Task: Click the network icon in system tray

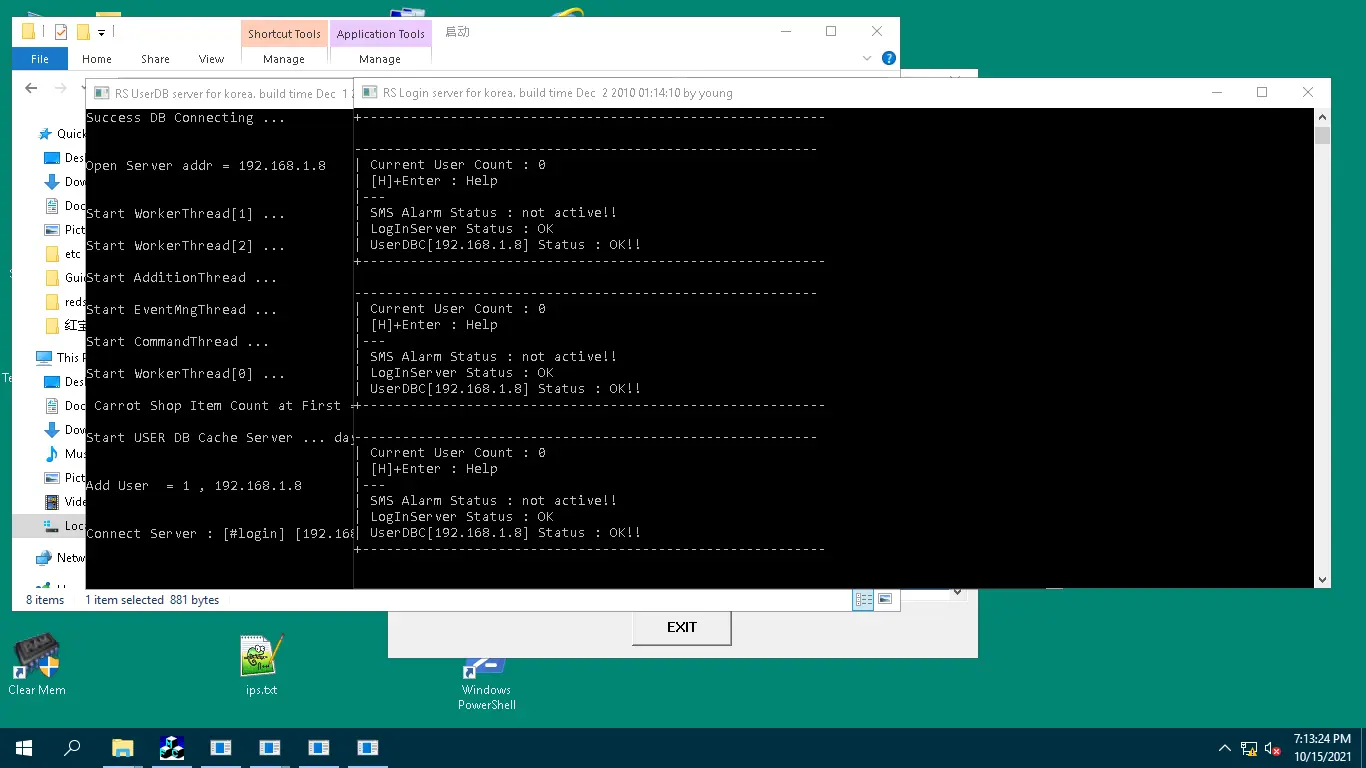Action: click(x=1249, y=748)
